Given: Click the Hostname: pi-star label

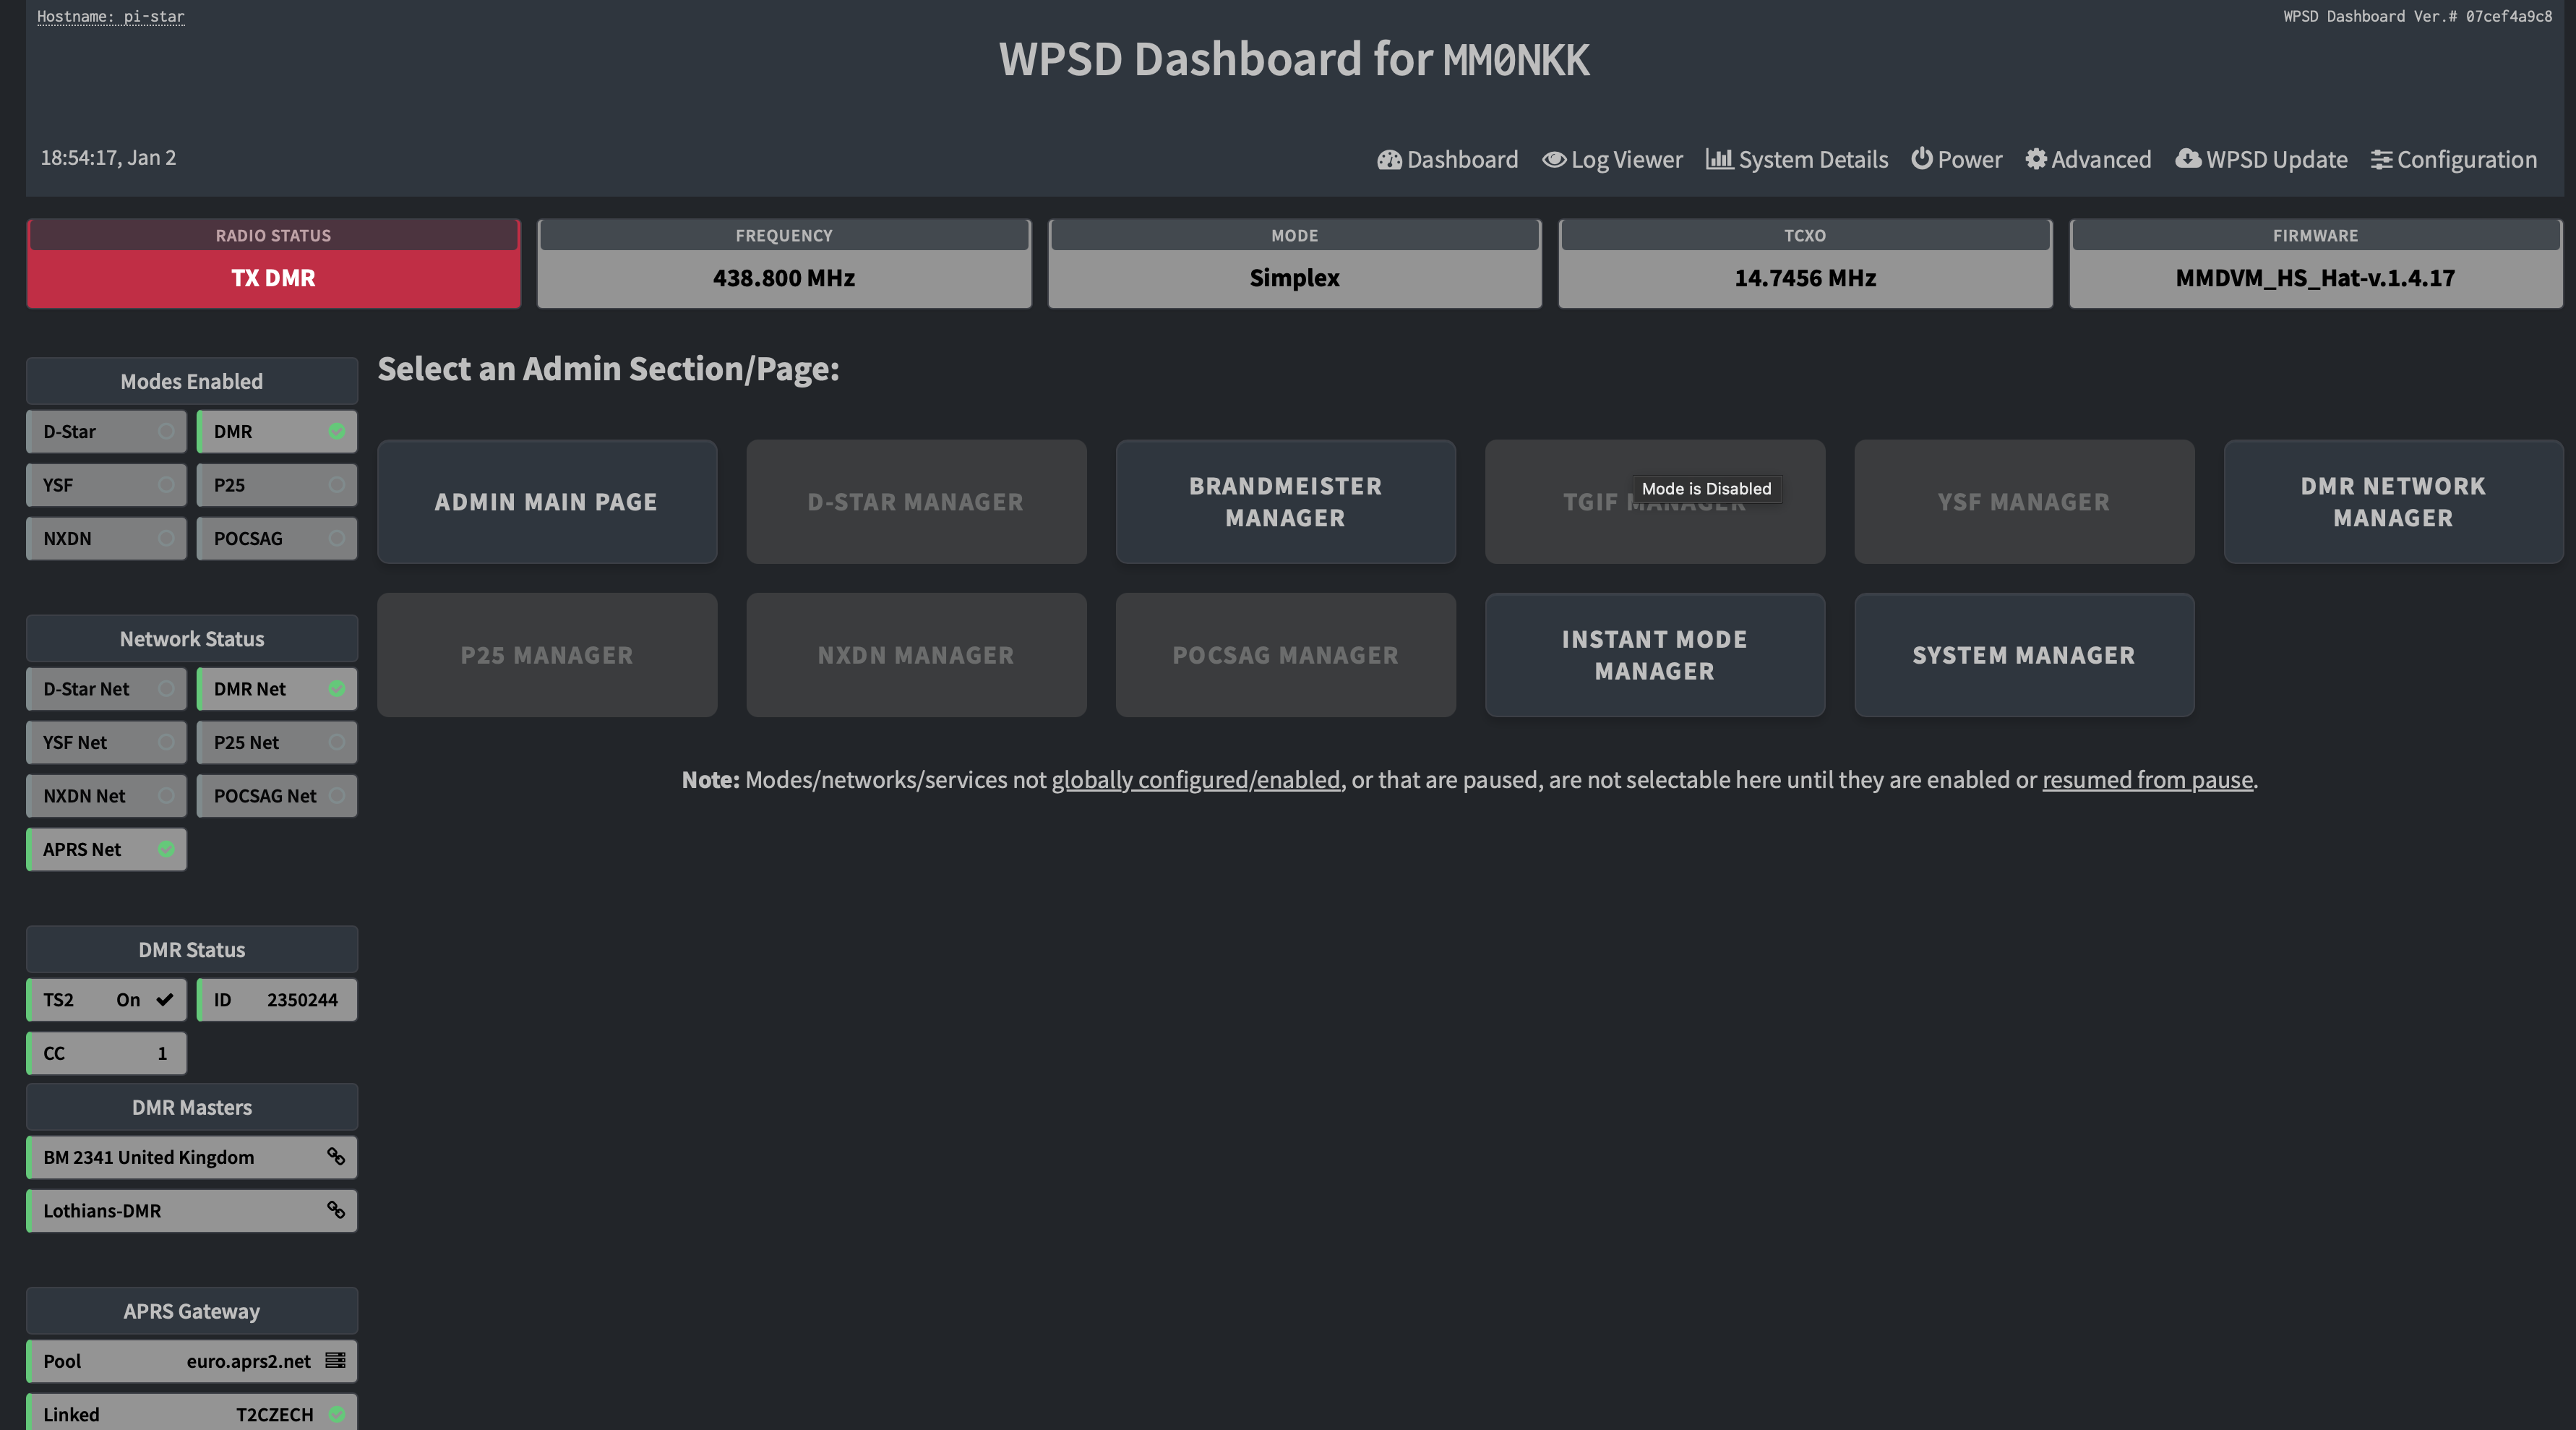Looking at the screenshot, I should pos(111,16).
